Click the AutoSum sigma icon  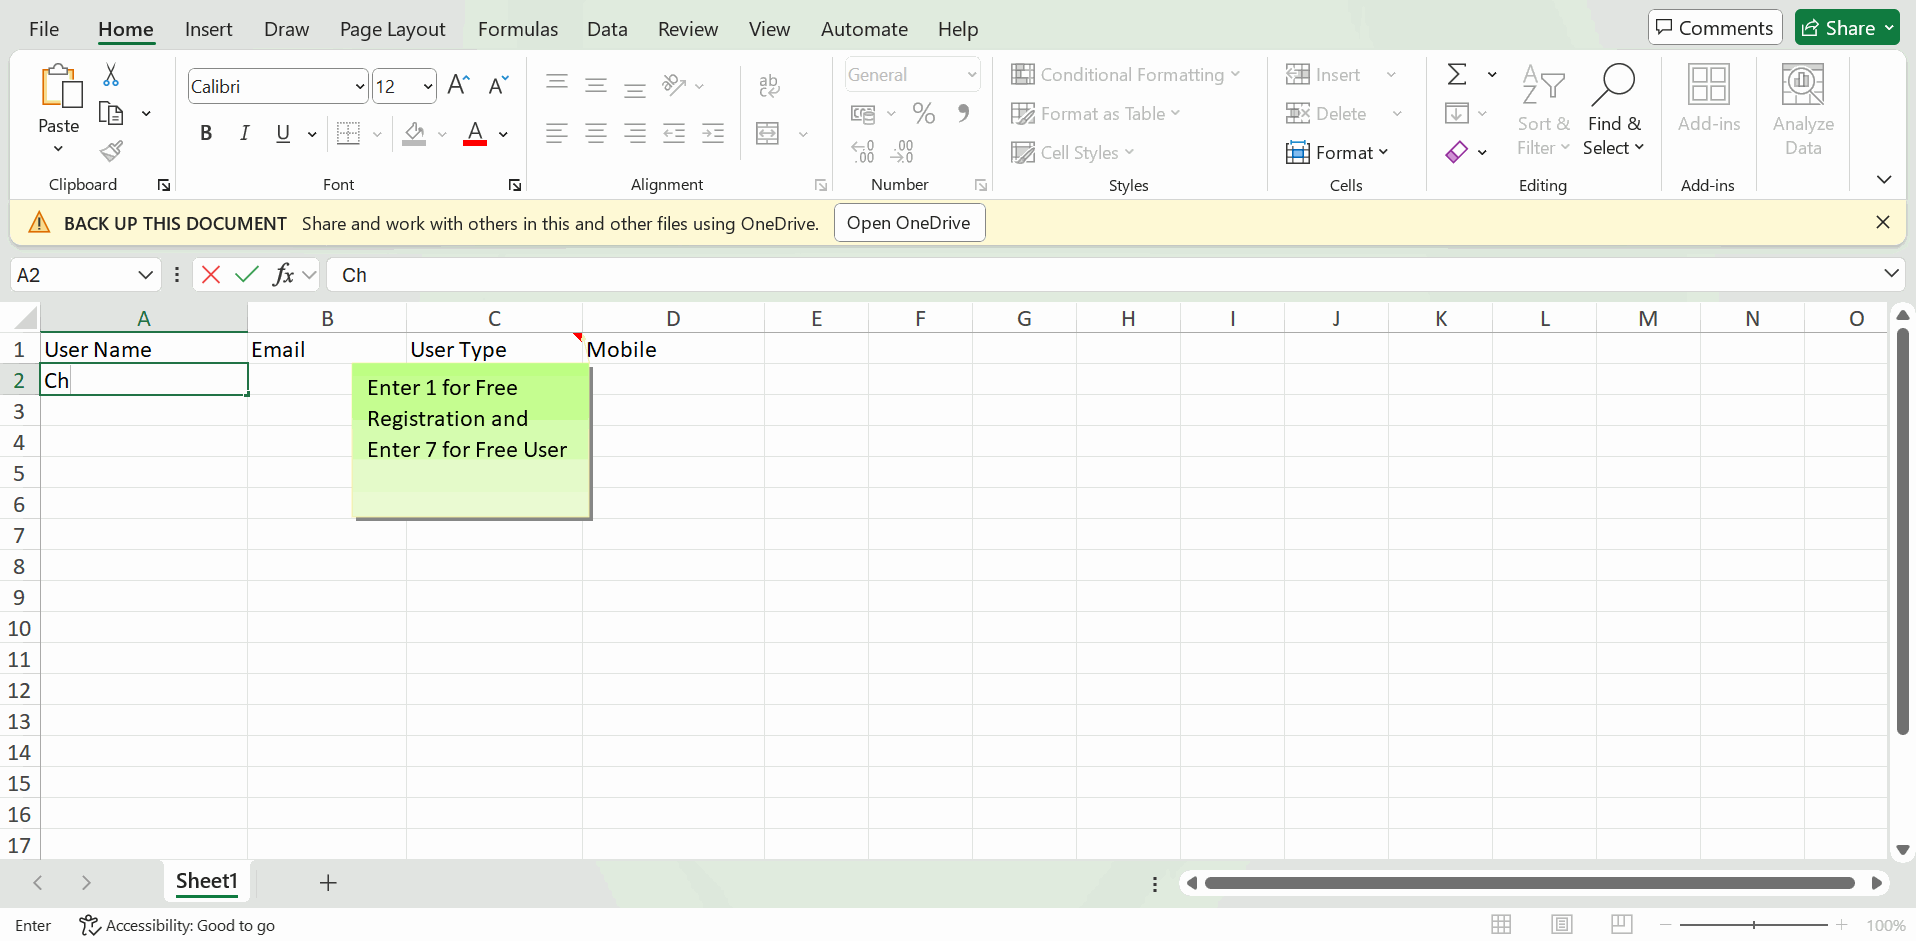1457,75
